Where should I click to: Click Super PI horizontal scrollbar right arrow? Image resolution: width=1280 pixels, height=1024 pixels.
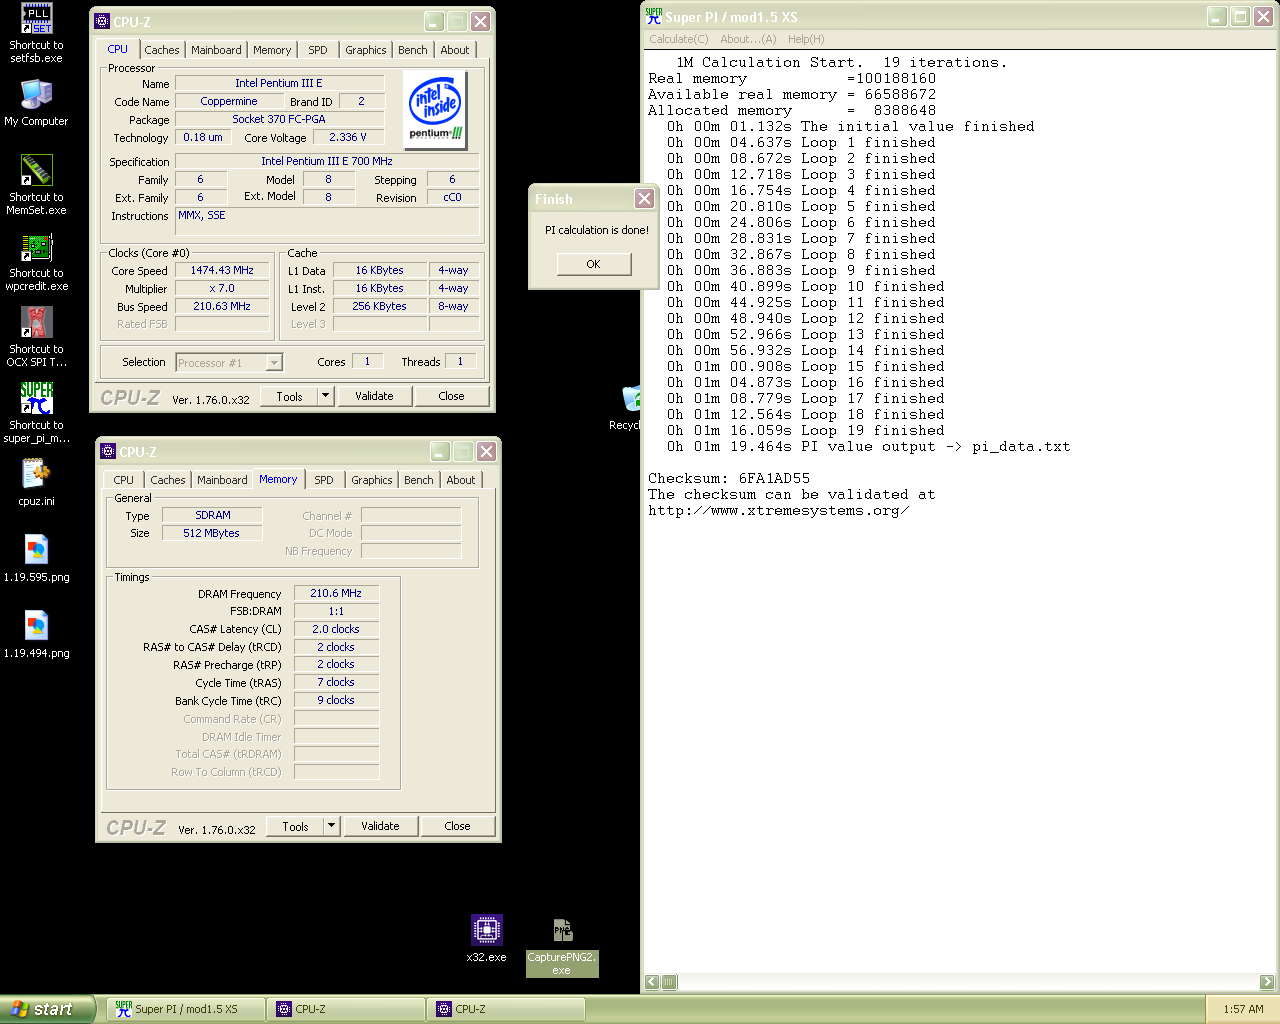coord(1267,982)
